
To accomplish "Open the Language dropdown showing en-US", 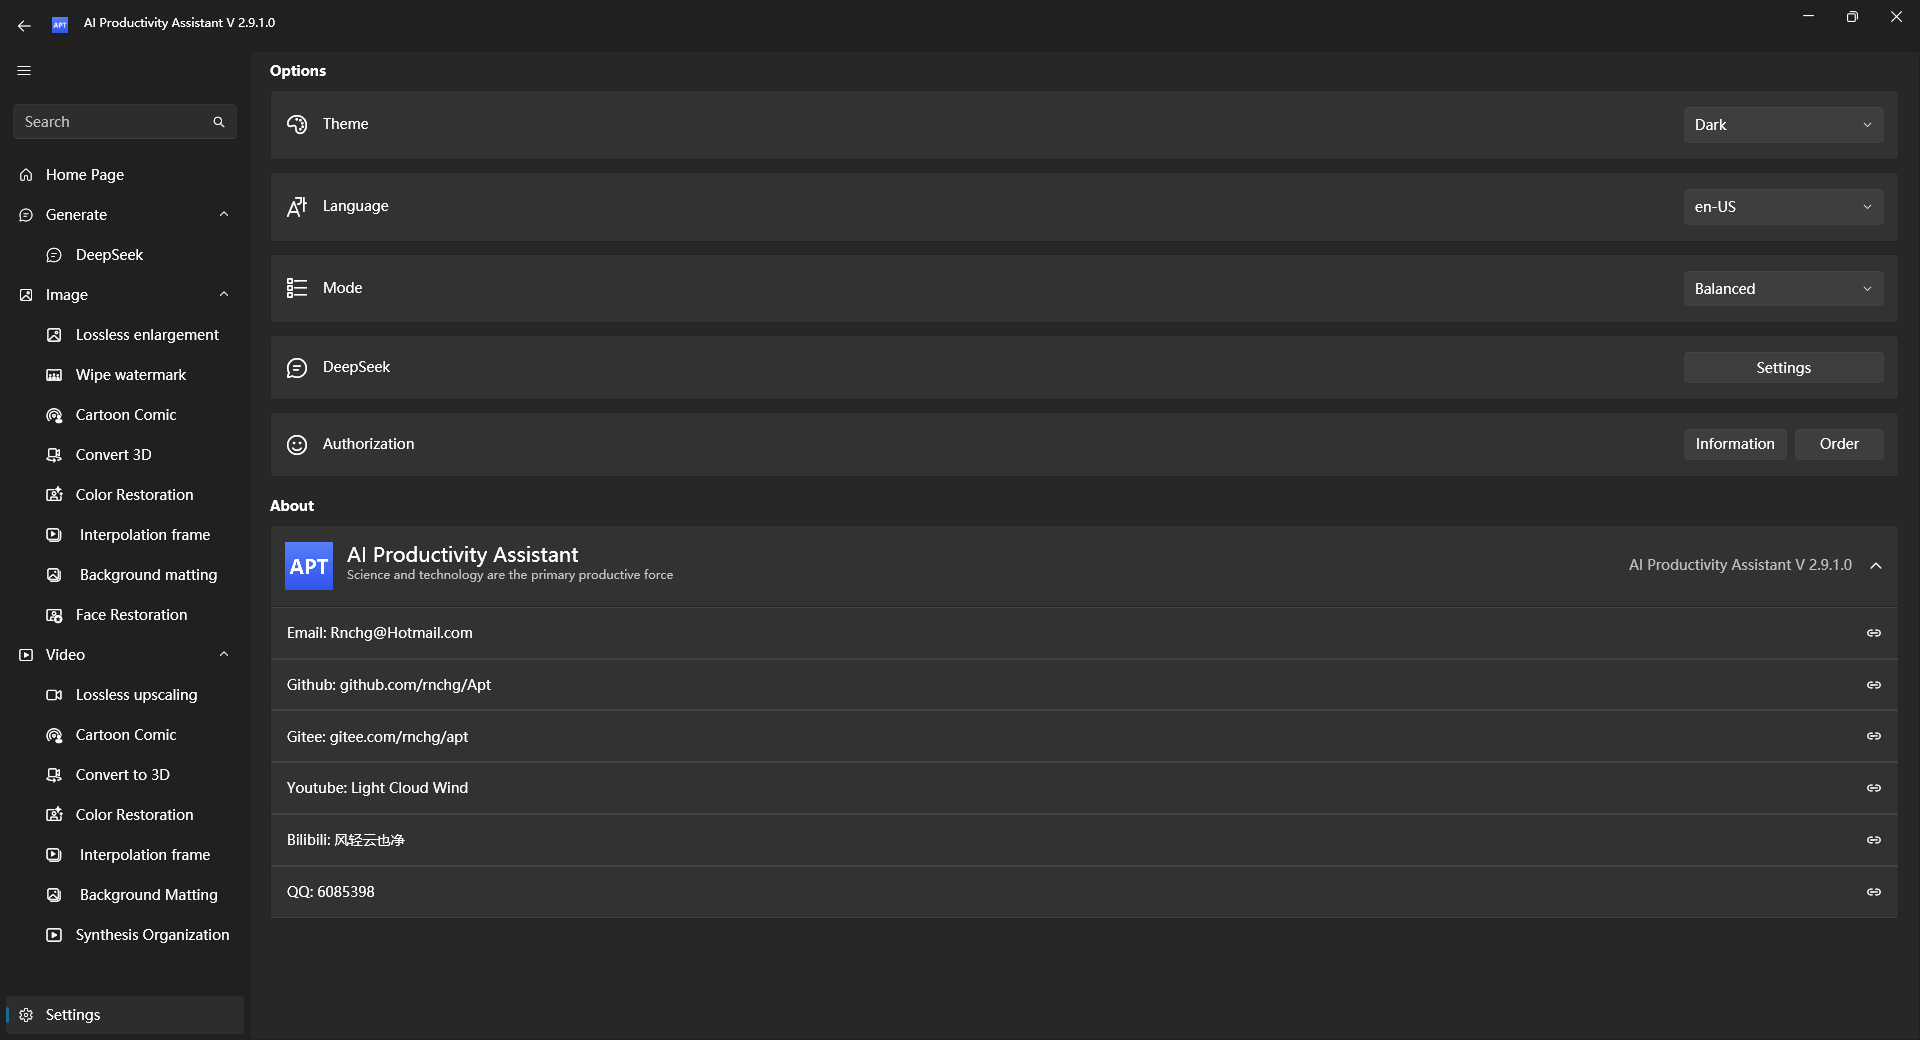I will pyautogui.click(x=1783, y=207).
